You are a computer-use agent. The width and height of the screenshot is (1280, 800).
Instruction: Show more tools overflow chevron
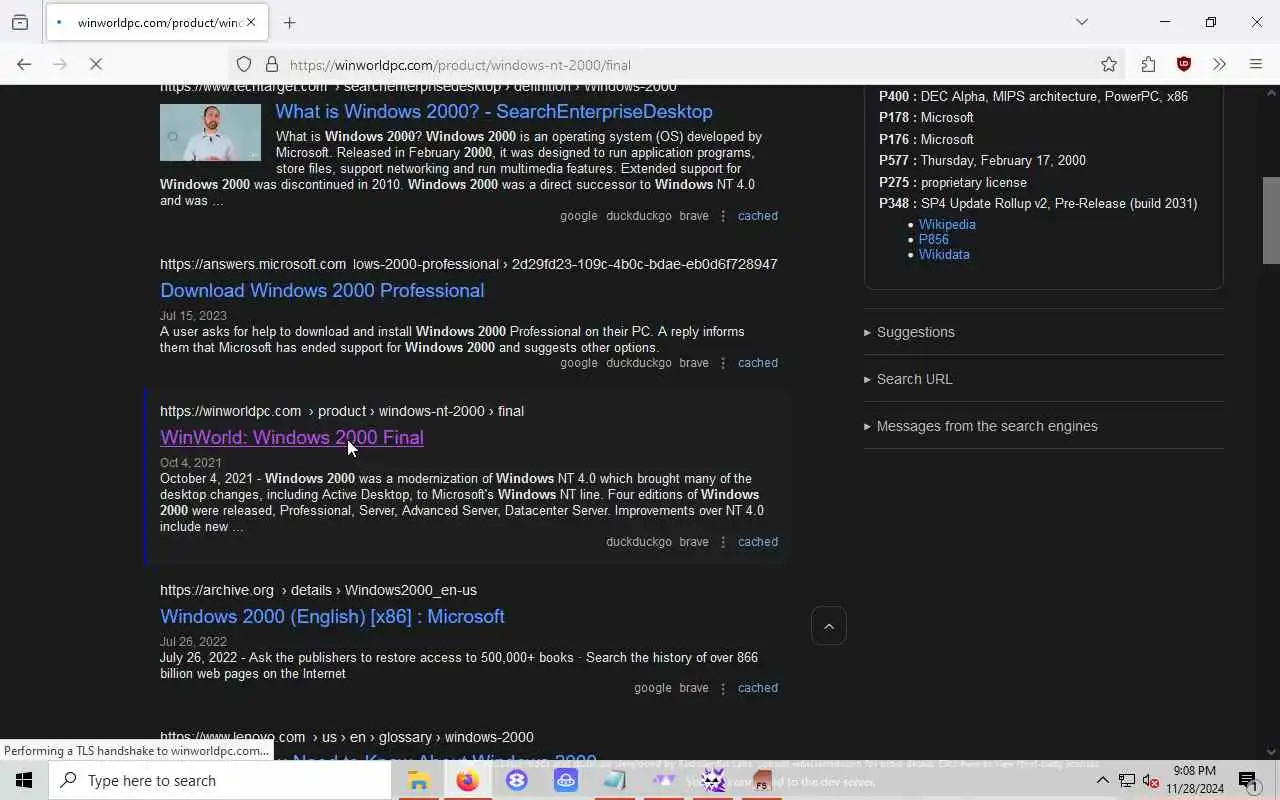coord(1219,65)
